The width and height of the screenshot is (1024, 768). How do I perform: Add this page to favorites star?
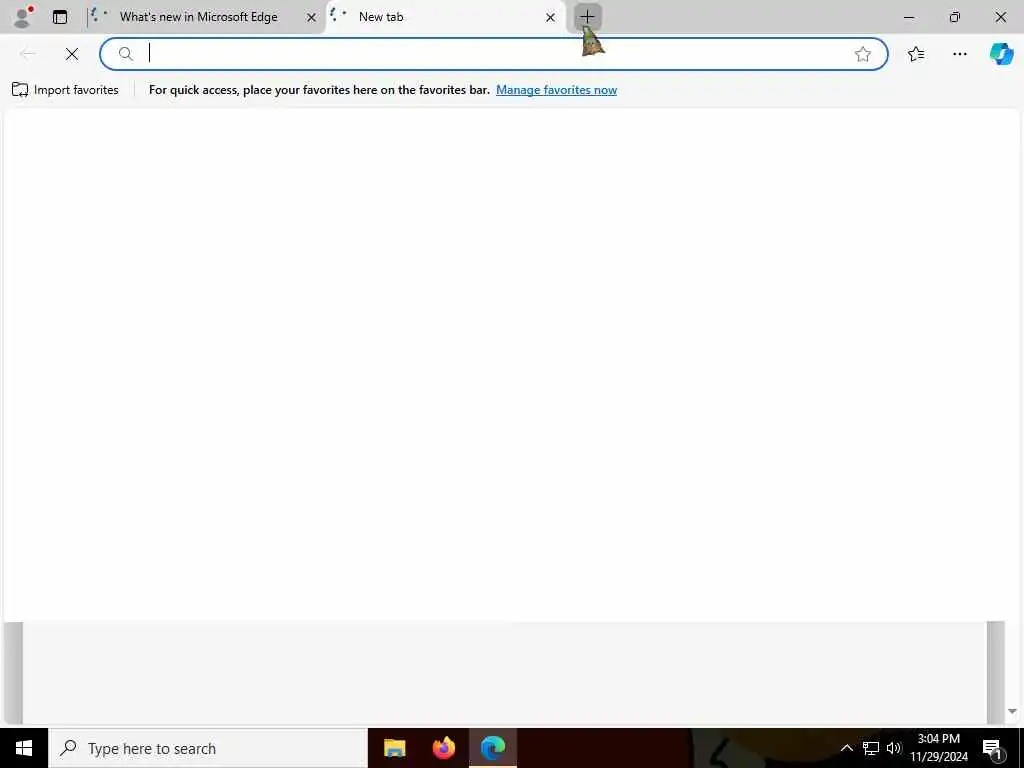point(863,54)
